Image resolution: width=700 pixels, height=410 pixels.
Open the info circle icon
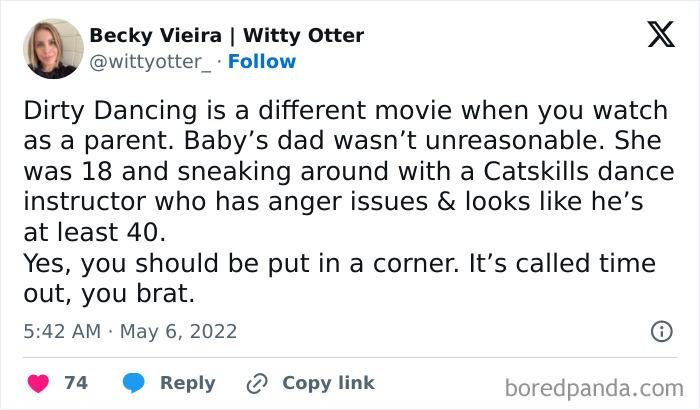(661, 330)
